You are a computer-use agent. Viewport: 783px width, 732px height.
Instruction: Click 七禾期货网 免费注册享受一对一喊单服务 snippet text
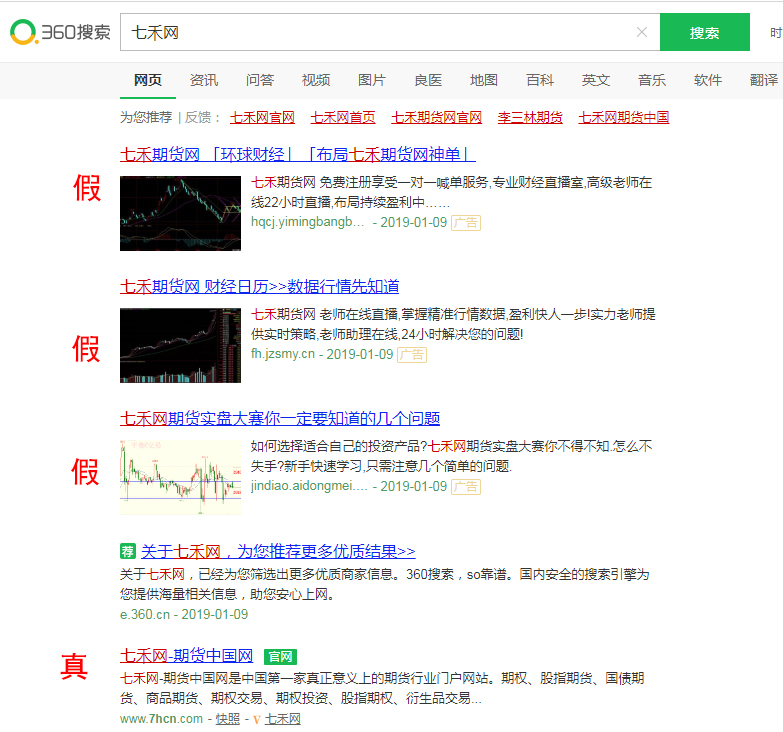click(x=451, y=192)
